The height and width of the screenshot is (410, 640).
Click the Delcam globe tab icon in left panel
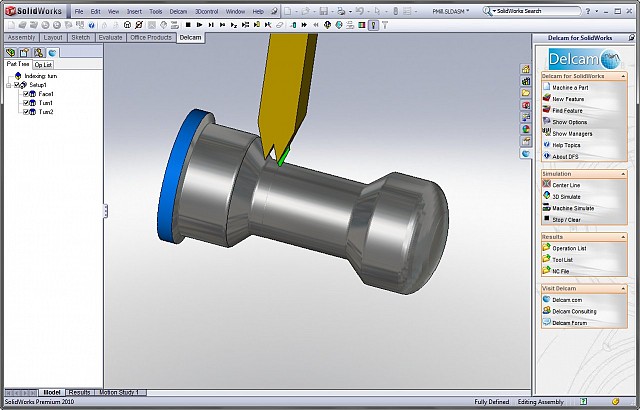coord(52,53)
